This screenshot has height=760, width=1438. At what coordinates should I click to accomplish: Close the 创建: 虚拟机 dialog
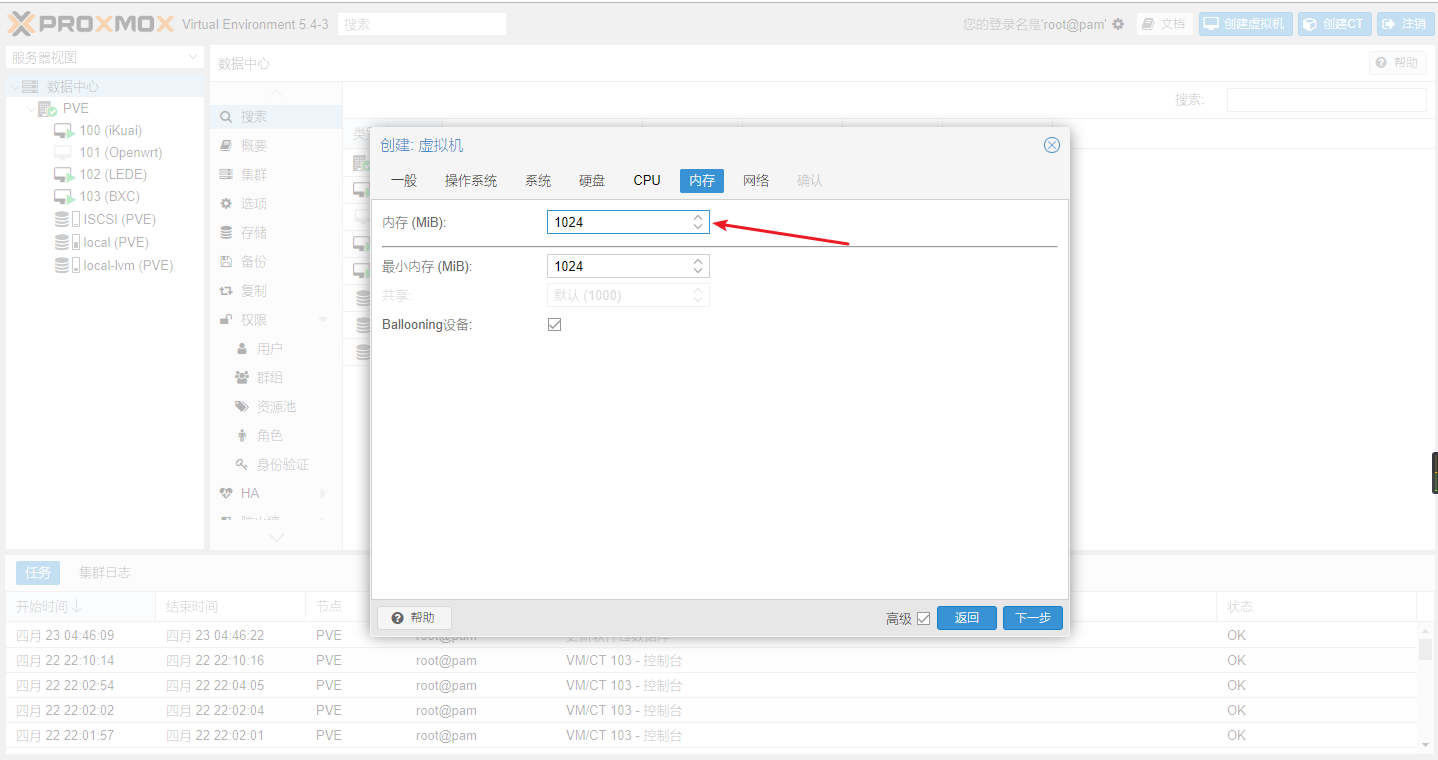click(x=1052, y=145)
